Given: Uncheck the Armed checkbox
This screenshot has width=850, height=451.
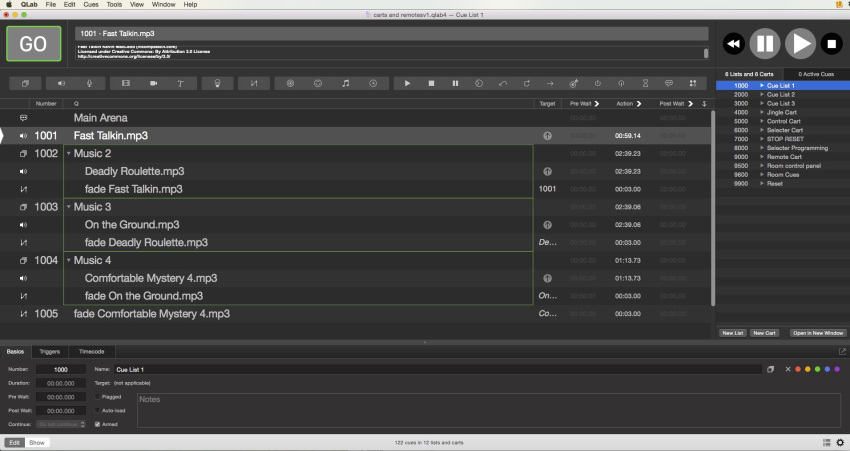Looking at the screenshot, I should [x=97, y=424].
